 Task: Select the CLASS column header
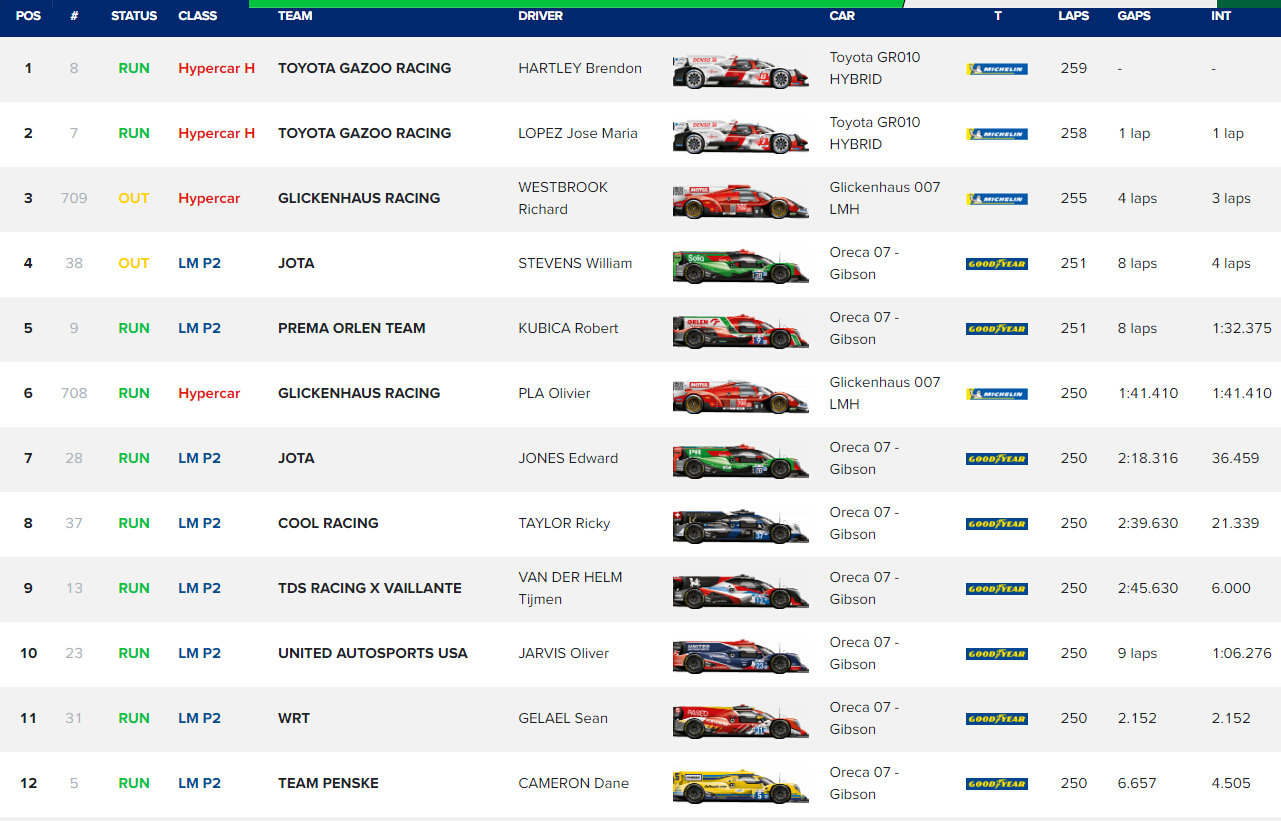click(198, 16)
